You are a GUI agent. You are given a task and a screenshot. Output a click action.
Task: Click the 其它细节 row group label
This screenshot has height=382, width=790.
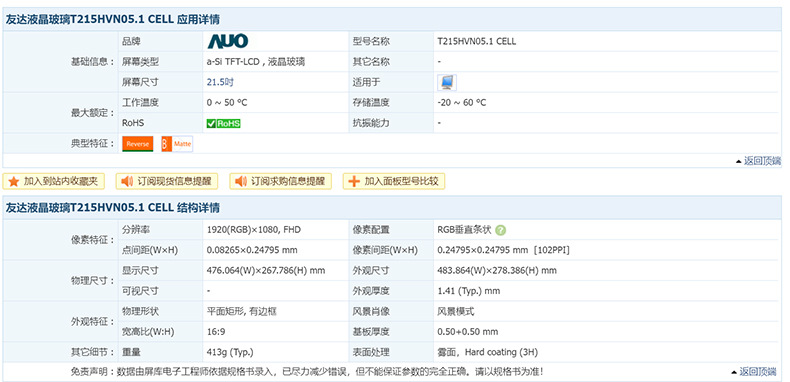point(92,352)
